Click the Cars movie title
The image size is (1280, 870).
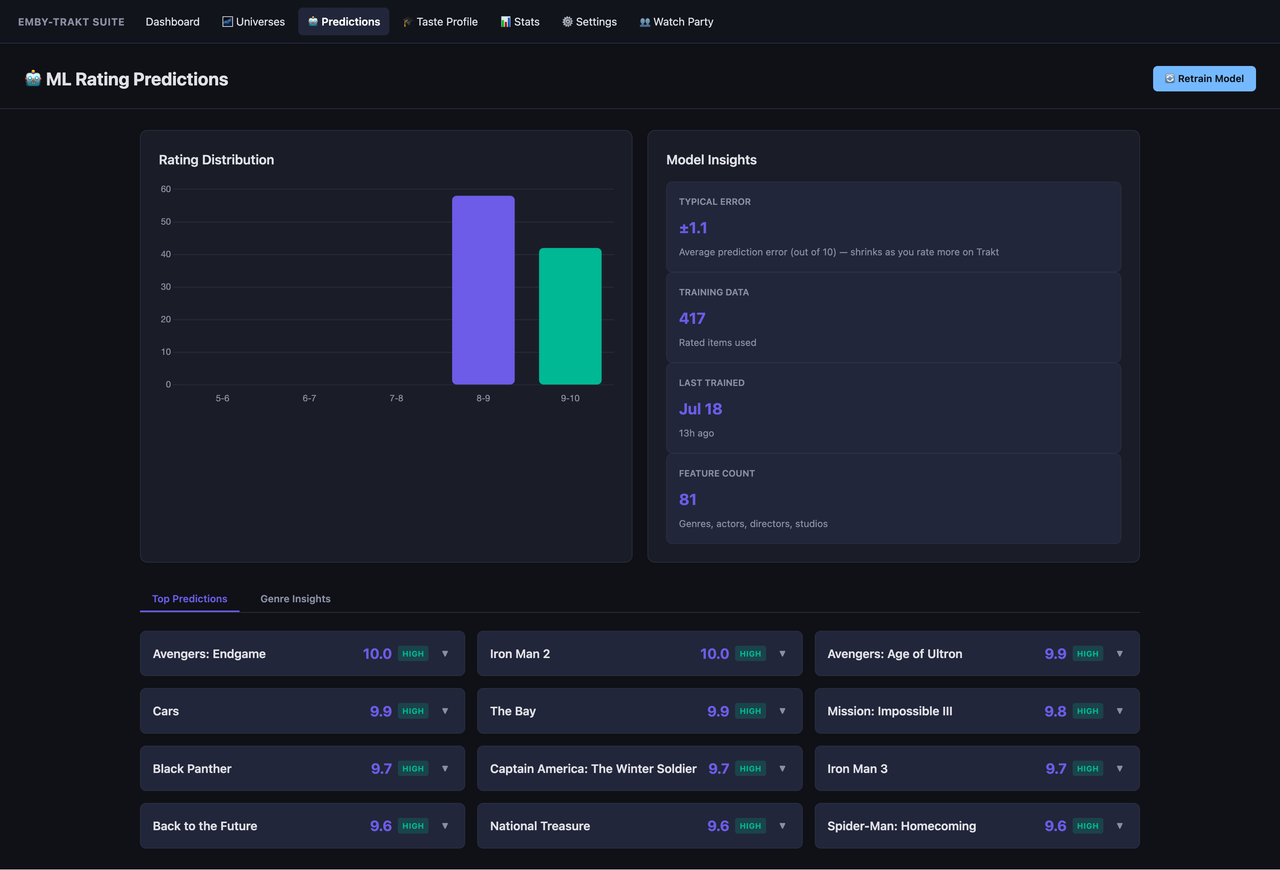point(166,711)
